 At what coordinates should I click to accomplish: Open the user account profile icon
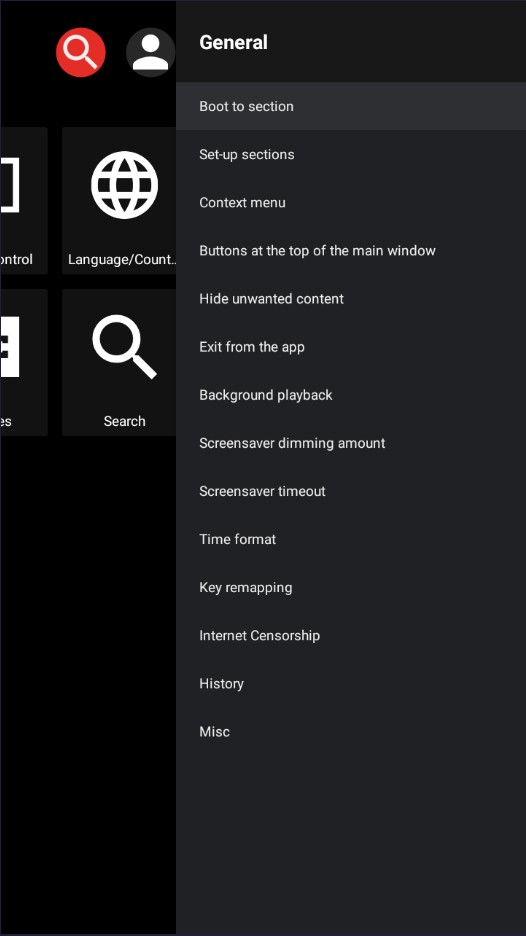pos(150,53)
